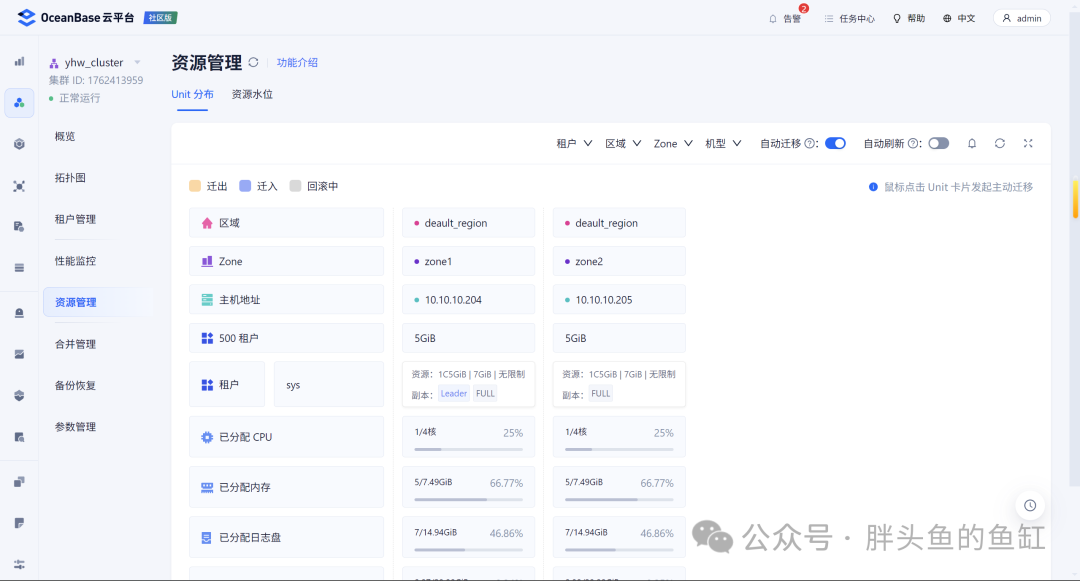
Task: Click the reload icon in the Unit toolbar
Action: [999, 143]
